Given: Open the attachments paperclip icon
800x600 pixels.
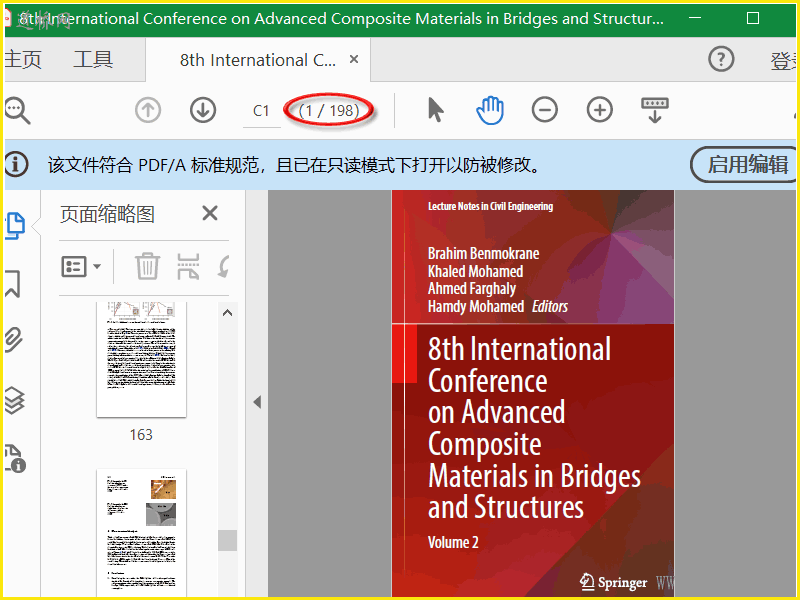Looking at the screenshot, I should click(x=14, y=340).
